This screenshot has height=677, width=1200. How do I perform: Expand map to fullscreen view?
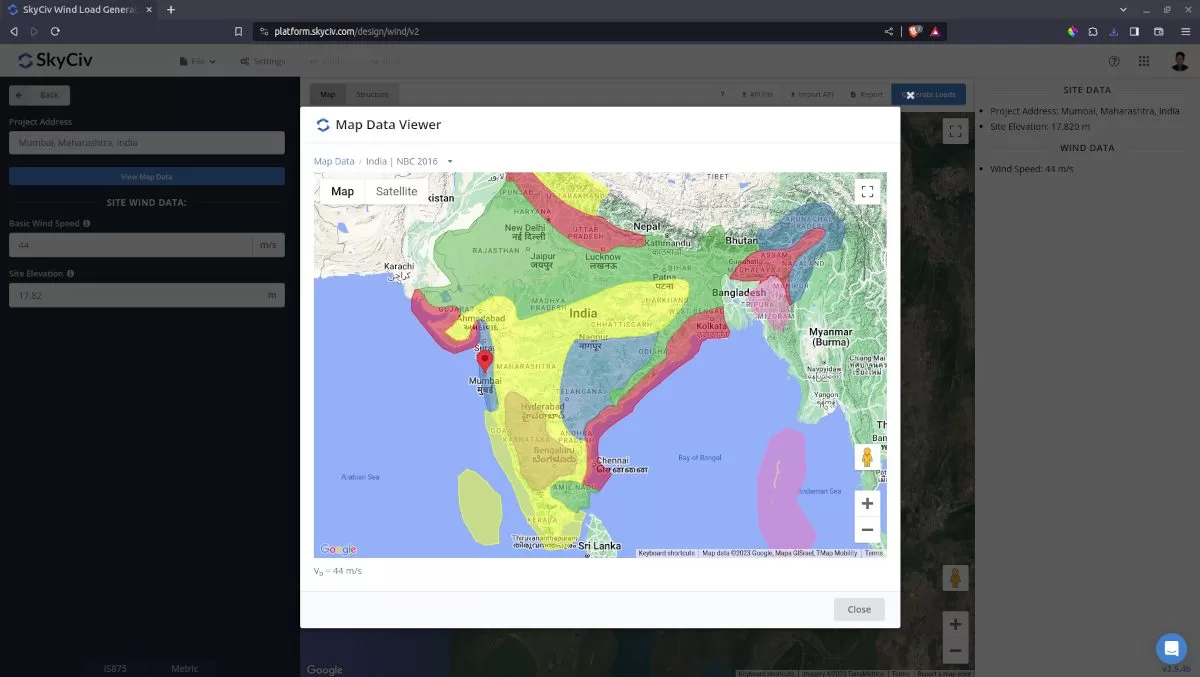click(x=867, y=191)
